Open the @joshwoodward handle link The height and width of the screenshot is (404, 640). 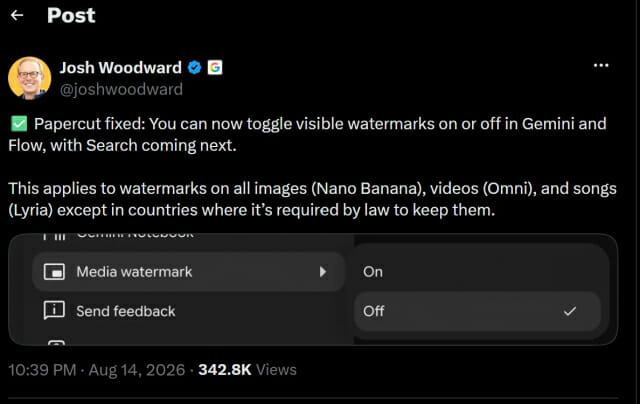point(121,89)
